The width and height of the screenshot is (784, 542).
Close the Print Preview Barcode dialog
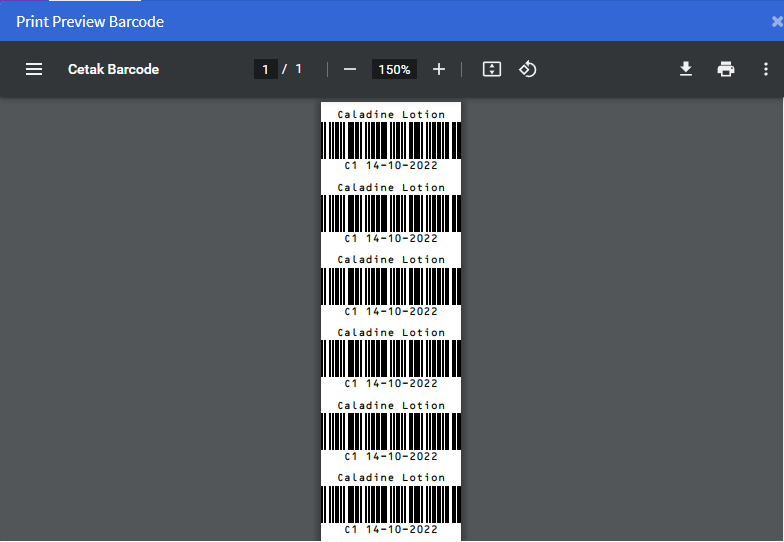point(777,21)
